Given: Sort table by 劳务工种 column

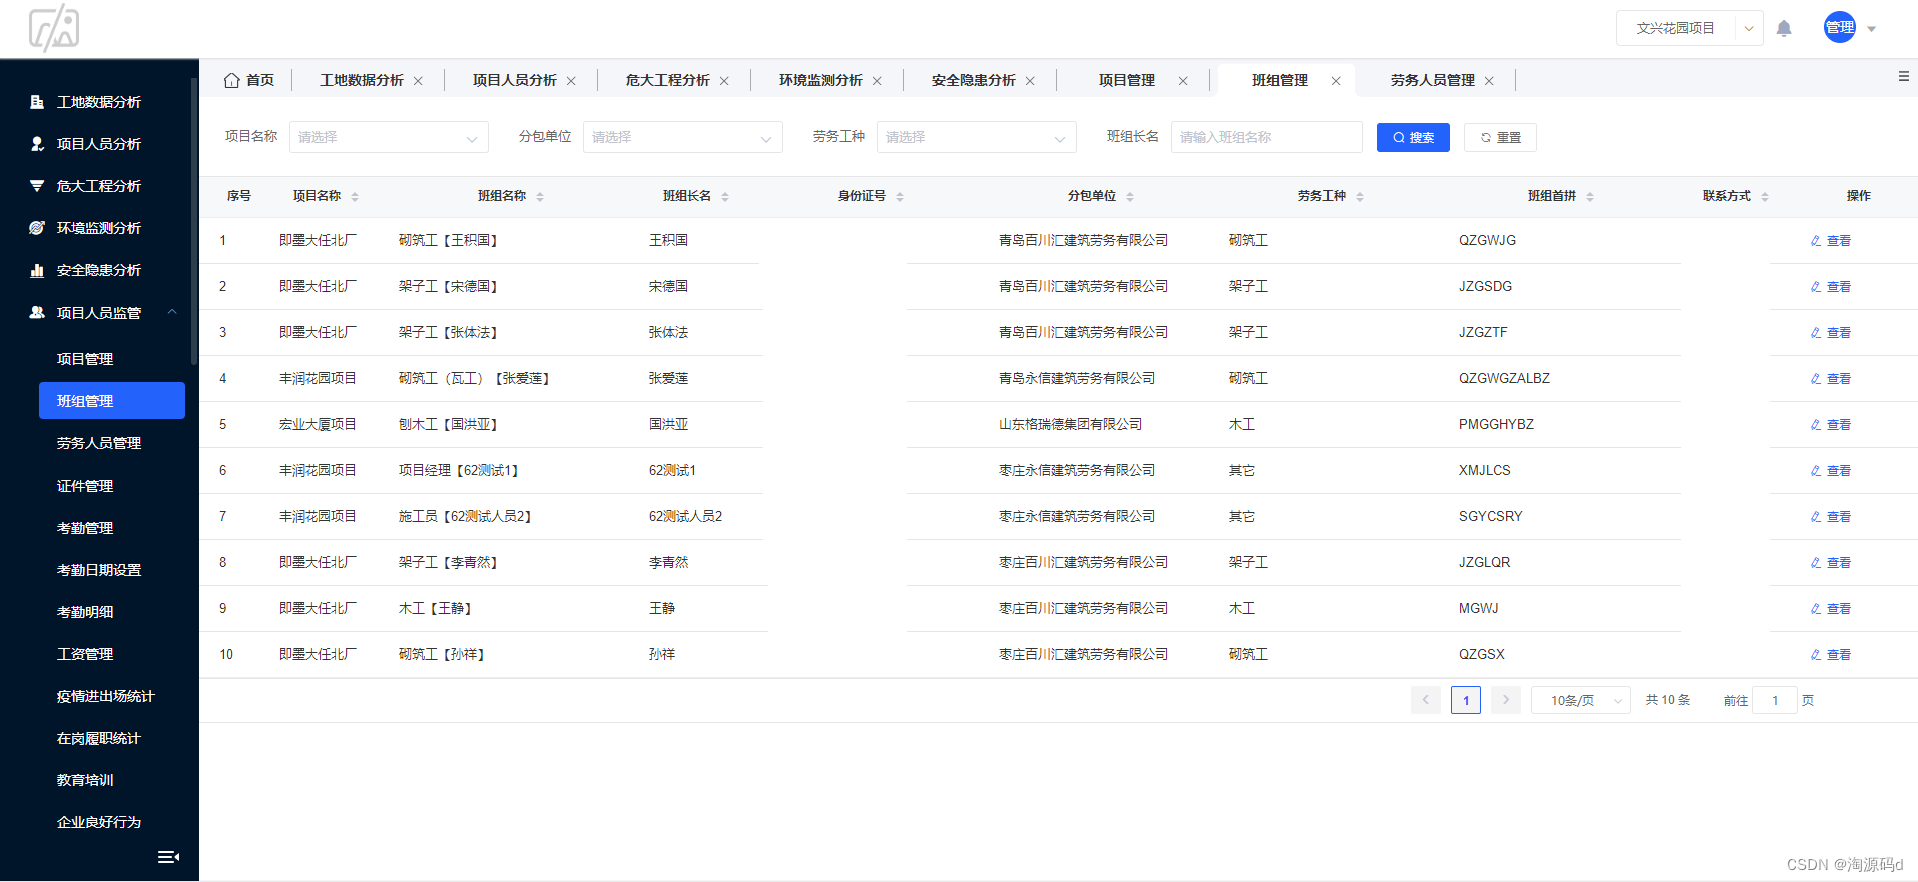Looking at the screenshot, I should tap(1360, 197).
